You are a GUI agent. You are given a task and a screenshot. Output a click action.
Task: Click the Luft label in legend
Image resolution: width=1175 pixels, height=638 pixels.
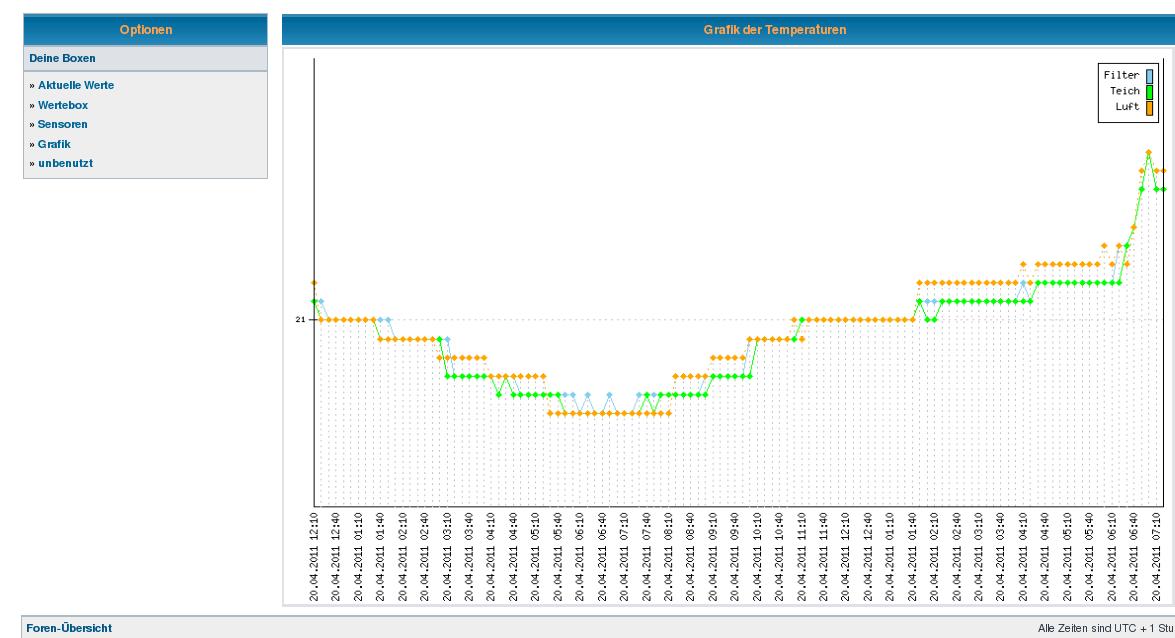click(x=1127, y=106)
